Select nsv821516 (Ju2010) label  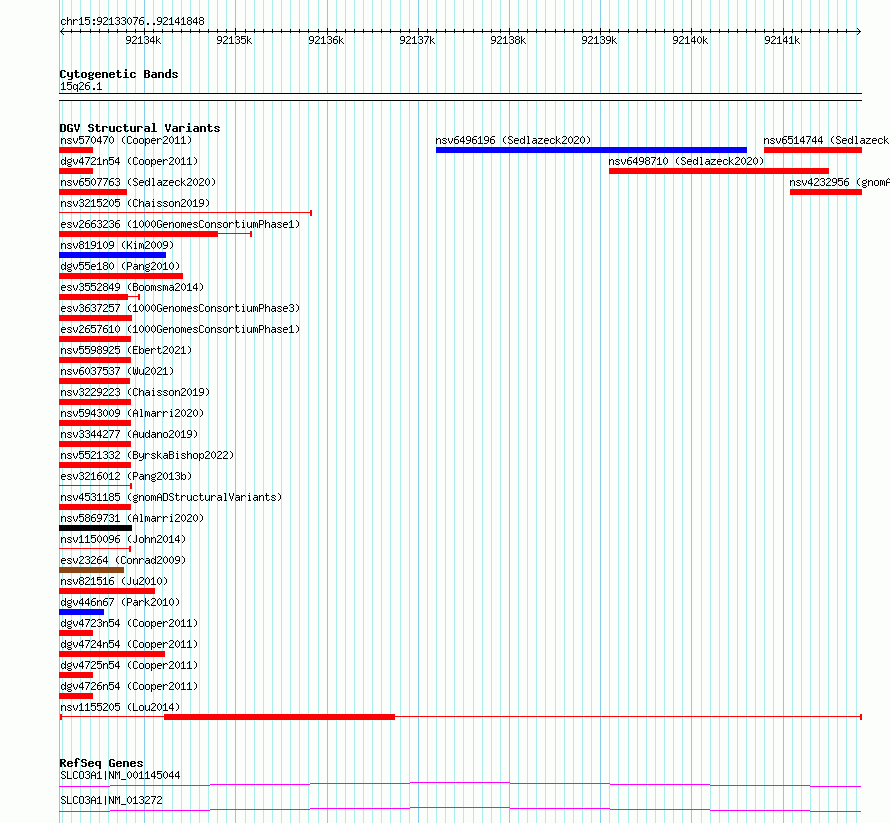[x=114, y=581]
